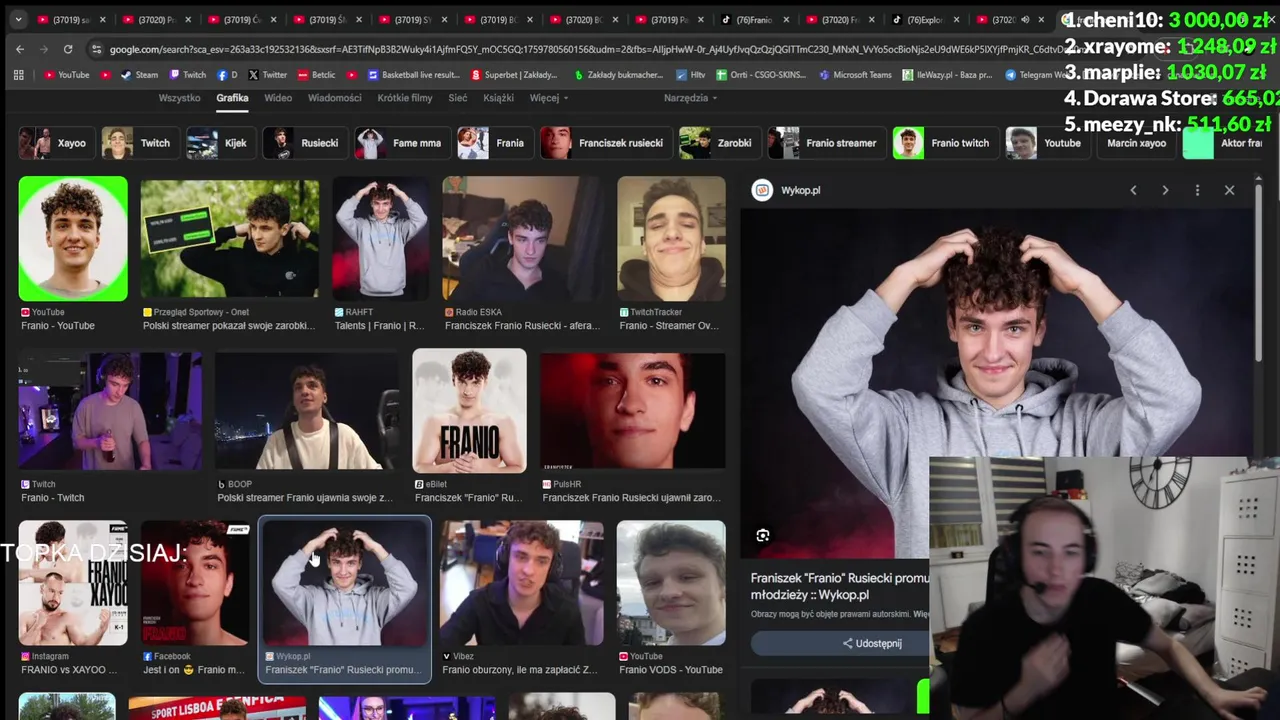Image resolution: width=1280 pixels, height=720 pixels.
Task: Filter by the Xayoo chip
Action: (55, 143)
